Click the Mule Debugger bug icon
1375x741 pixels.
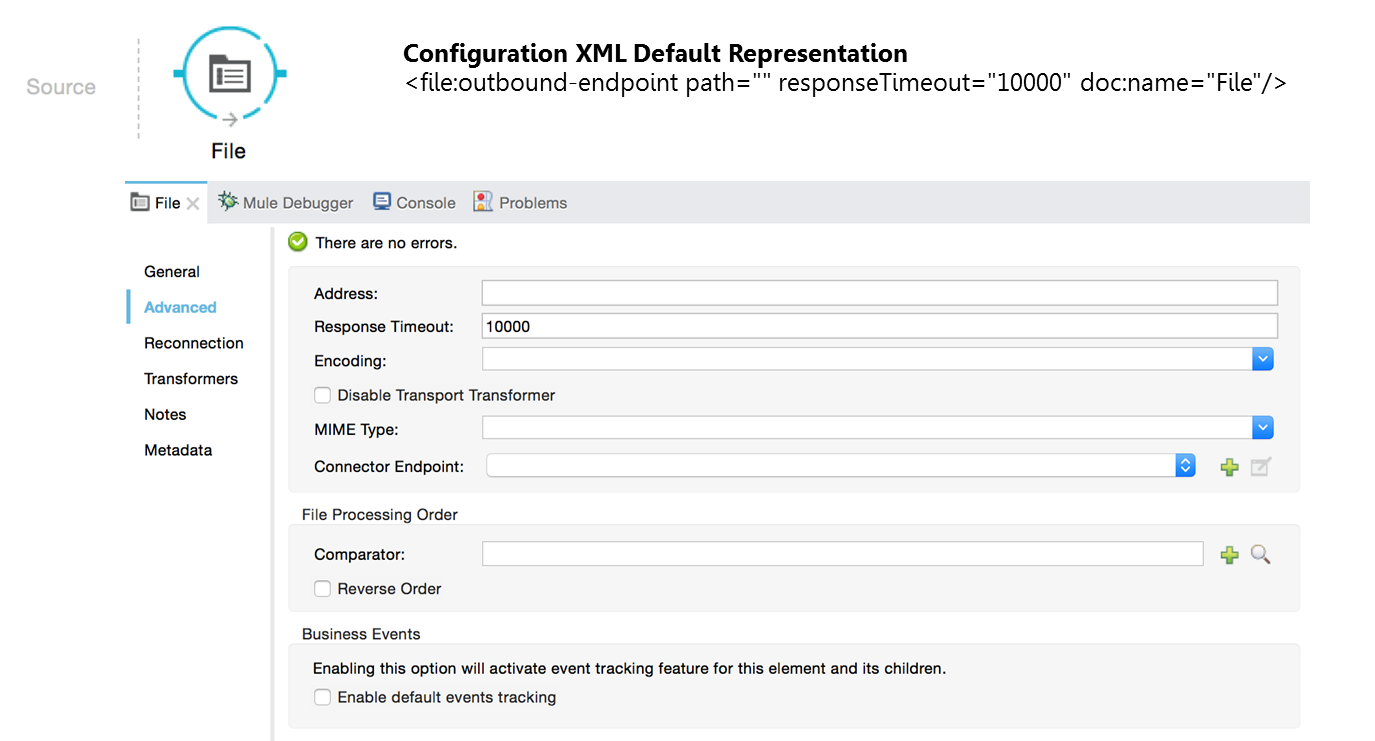click(228, 202)
